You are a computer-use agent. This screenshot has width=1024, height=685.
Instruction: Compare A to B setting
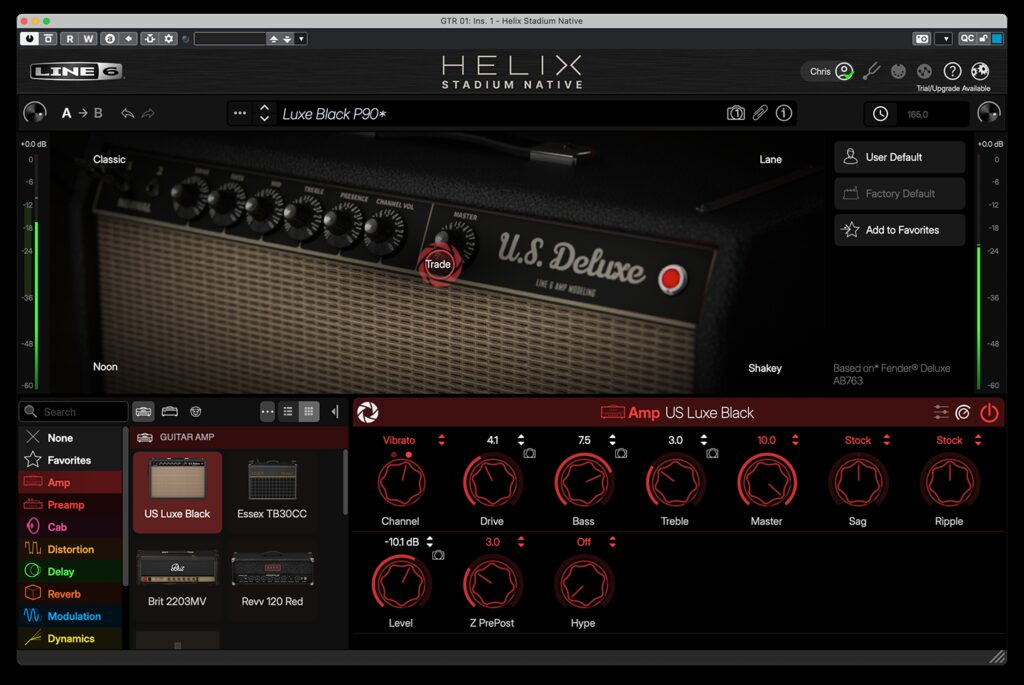tap(82, 113)
